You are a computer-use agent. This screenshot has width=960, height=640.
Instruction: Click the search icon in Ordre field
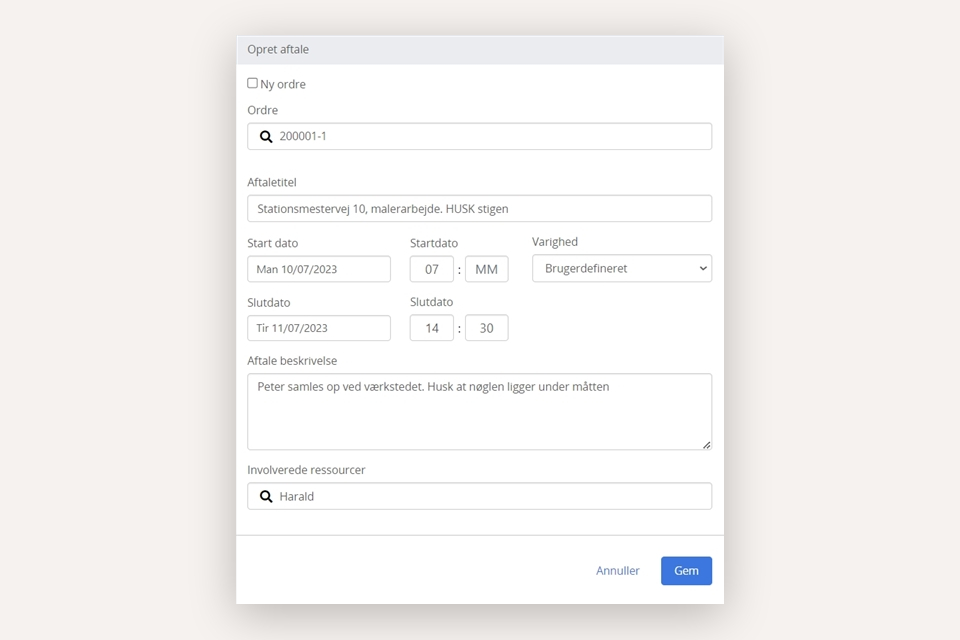click(x=266, y=137)
